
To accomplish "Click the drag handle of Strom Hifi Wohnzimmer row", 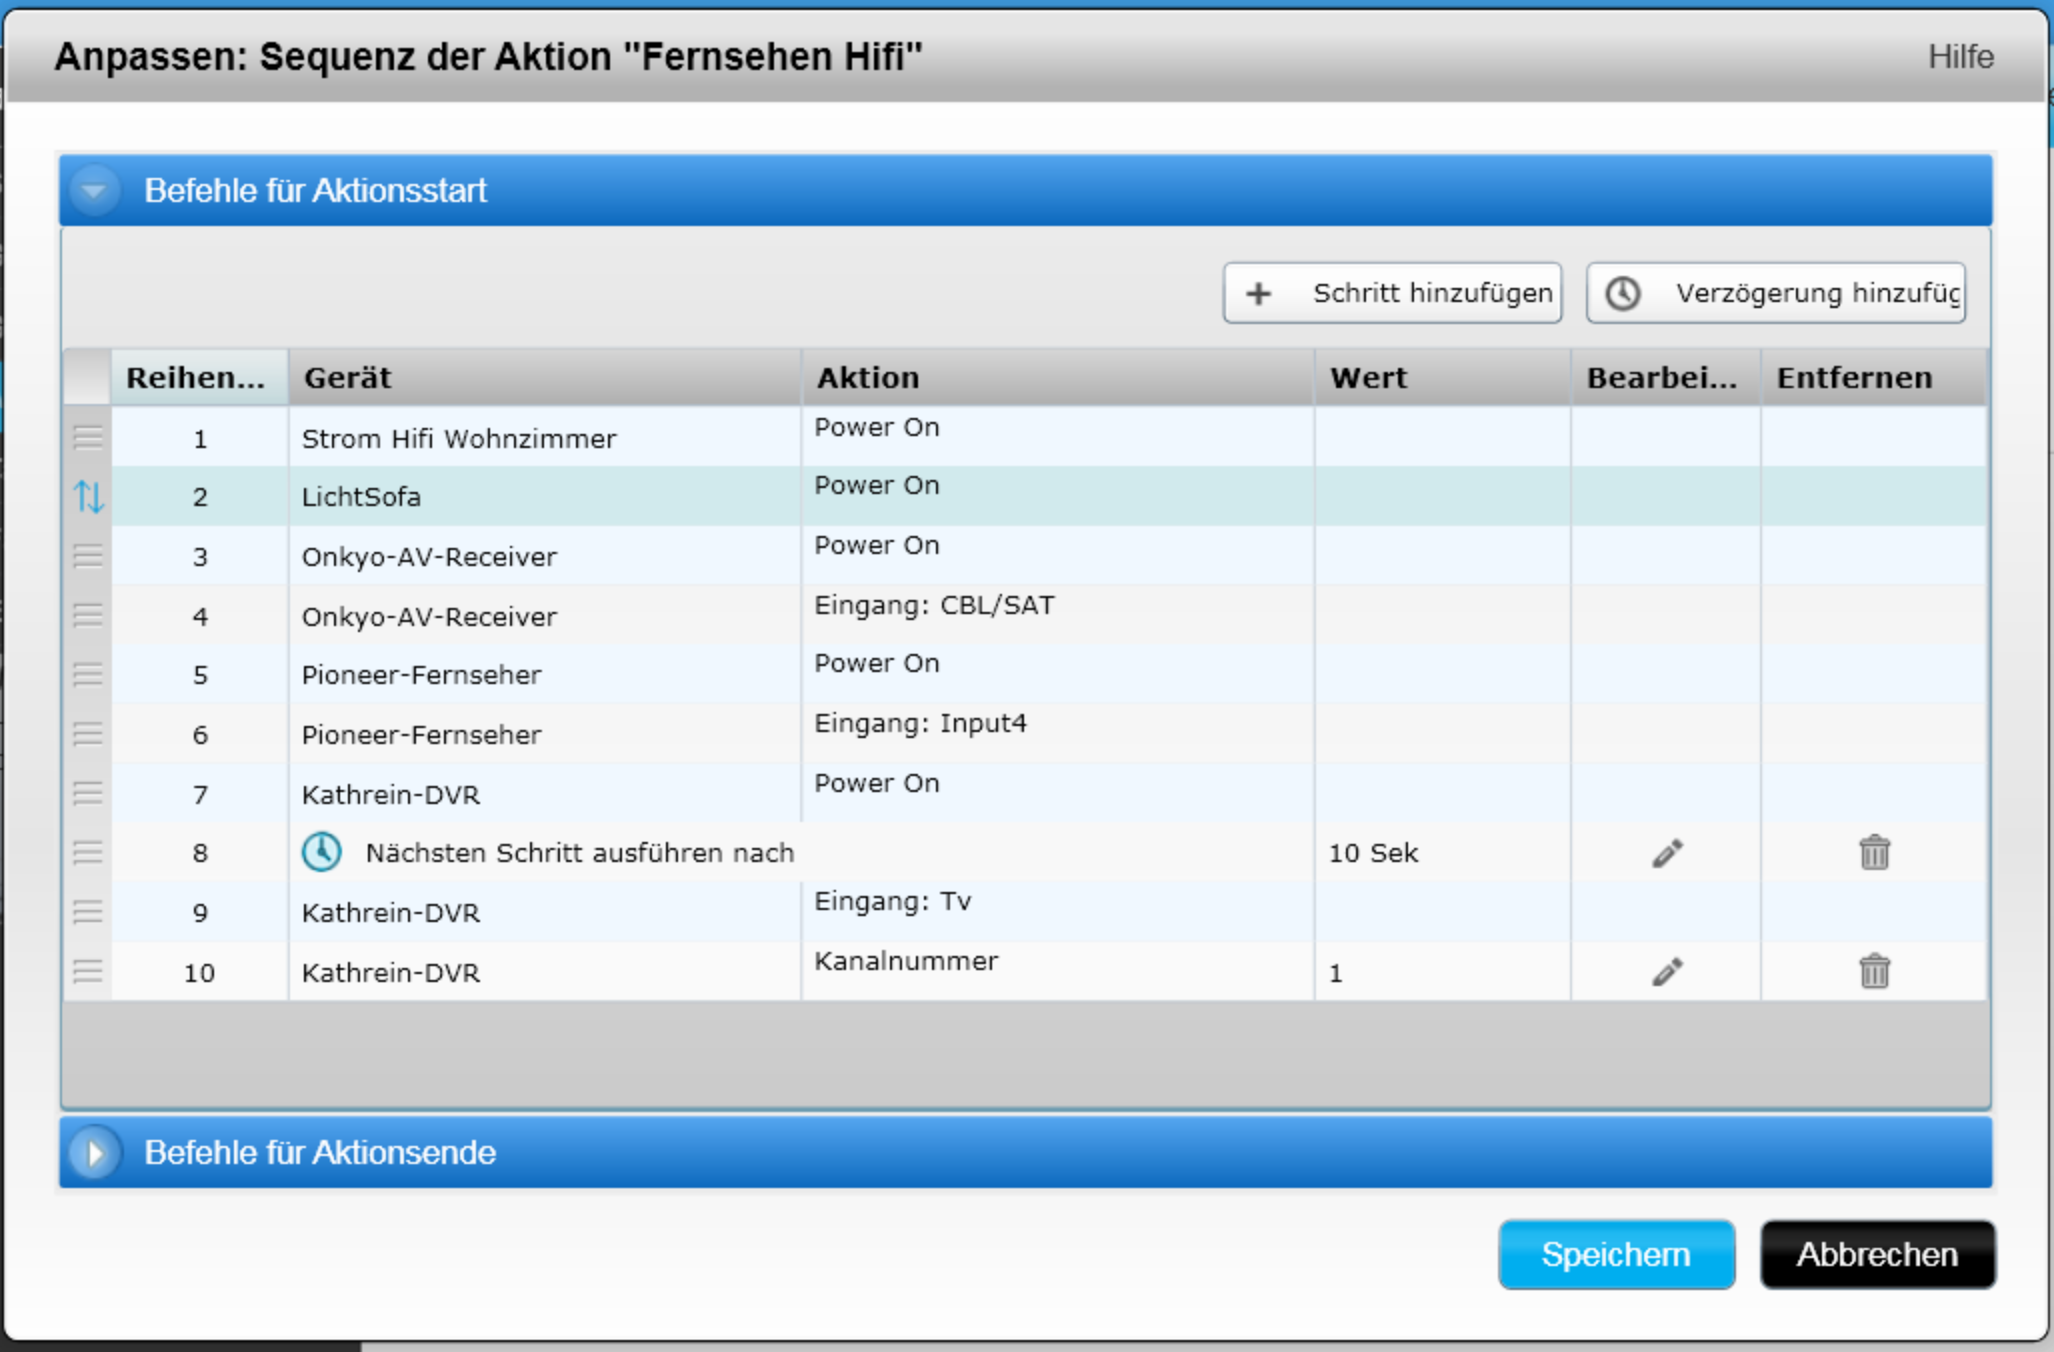I will [x=88, y=437].
